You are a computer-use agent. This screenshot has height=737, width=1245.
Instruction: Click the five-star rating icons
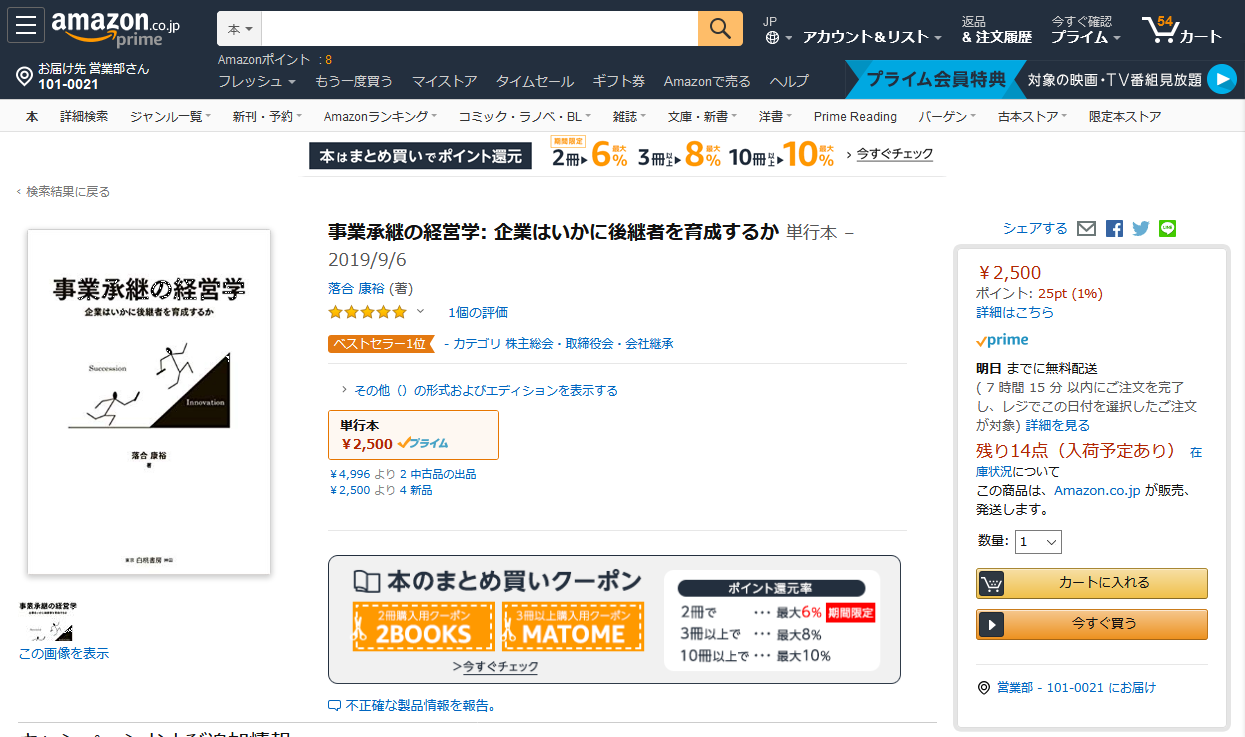pyautogui.click(x=367, y=312)
